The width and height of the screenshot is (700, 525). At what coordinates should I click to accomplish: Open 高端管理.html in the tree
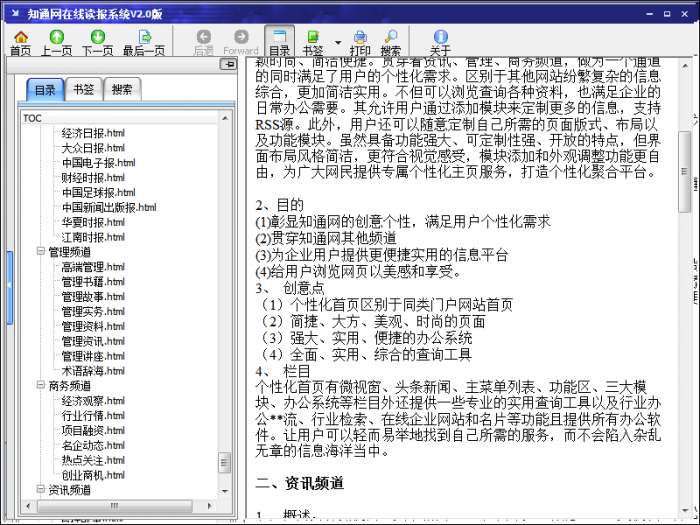pyautogui.click(x=93, y=267)
